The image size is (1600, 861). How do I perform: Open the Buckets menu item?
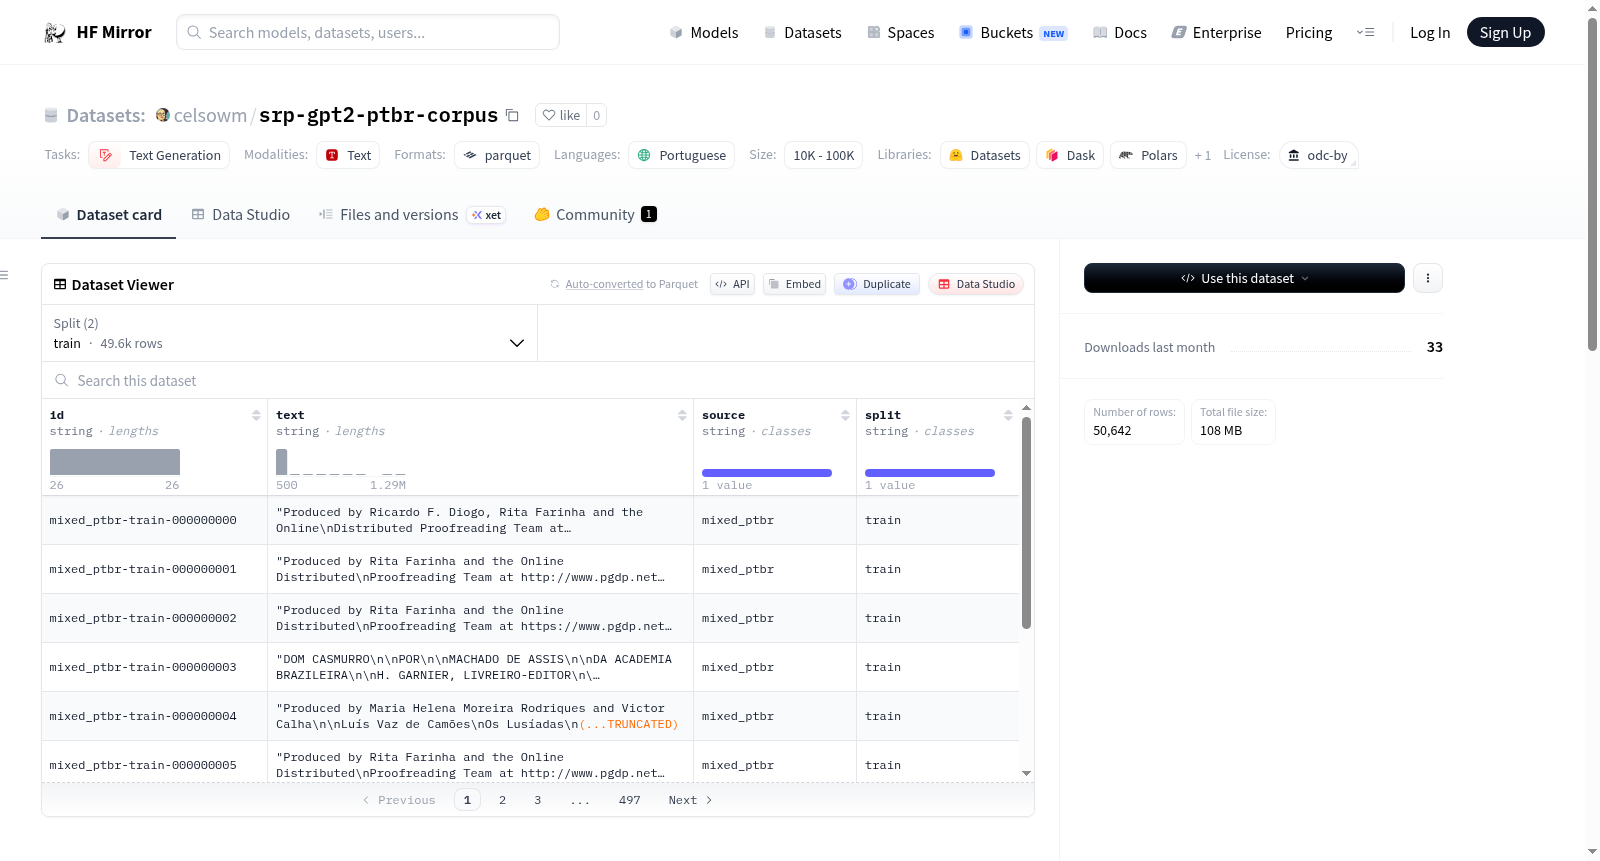pyautogui.click(x=1013, y=33)
